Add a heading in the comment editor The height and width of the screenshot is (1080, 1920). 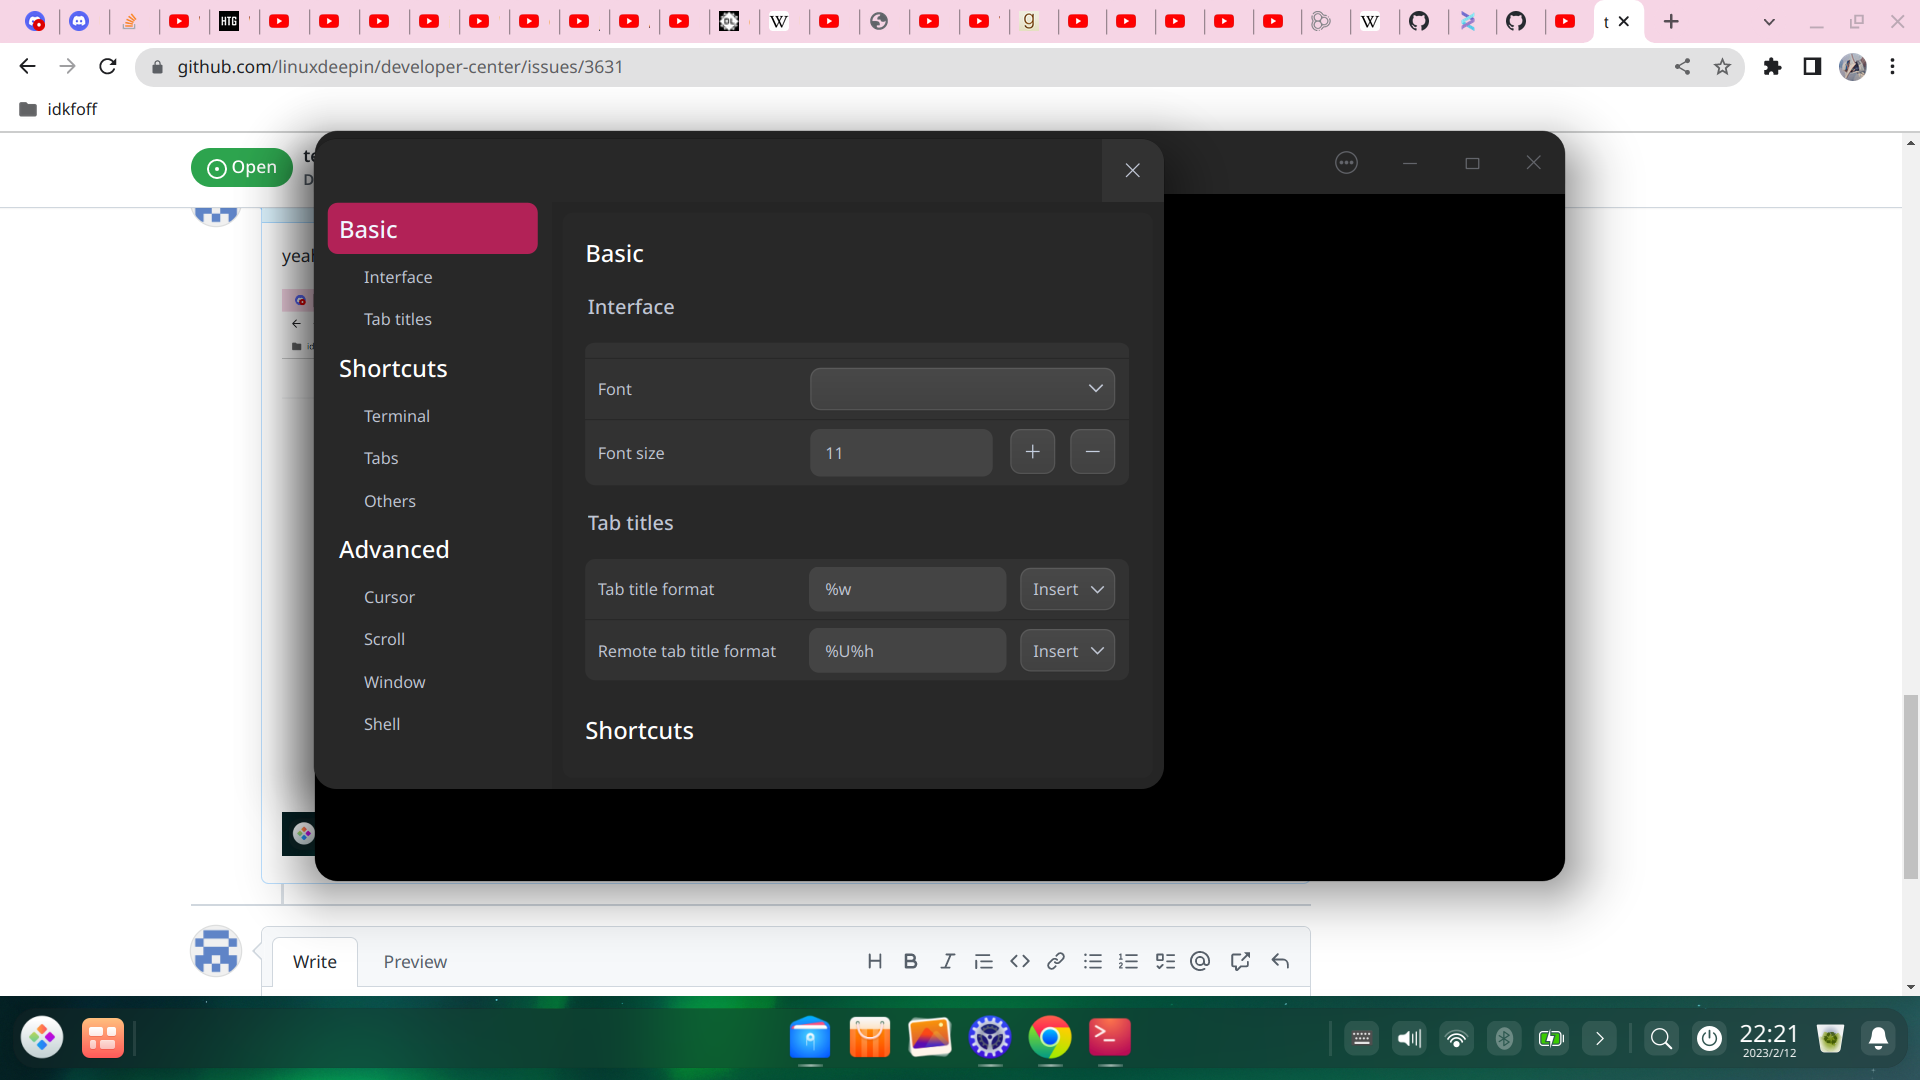click(x=875, y=961)
